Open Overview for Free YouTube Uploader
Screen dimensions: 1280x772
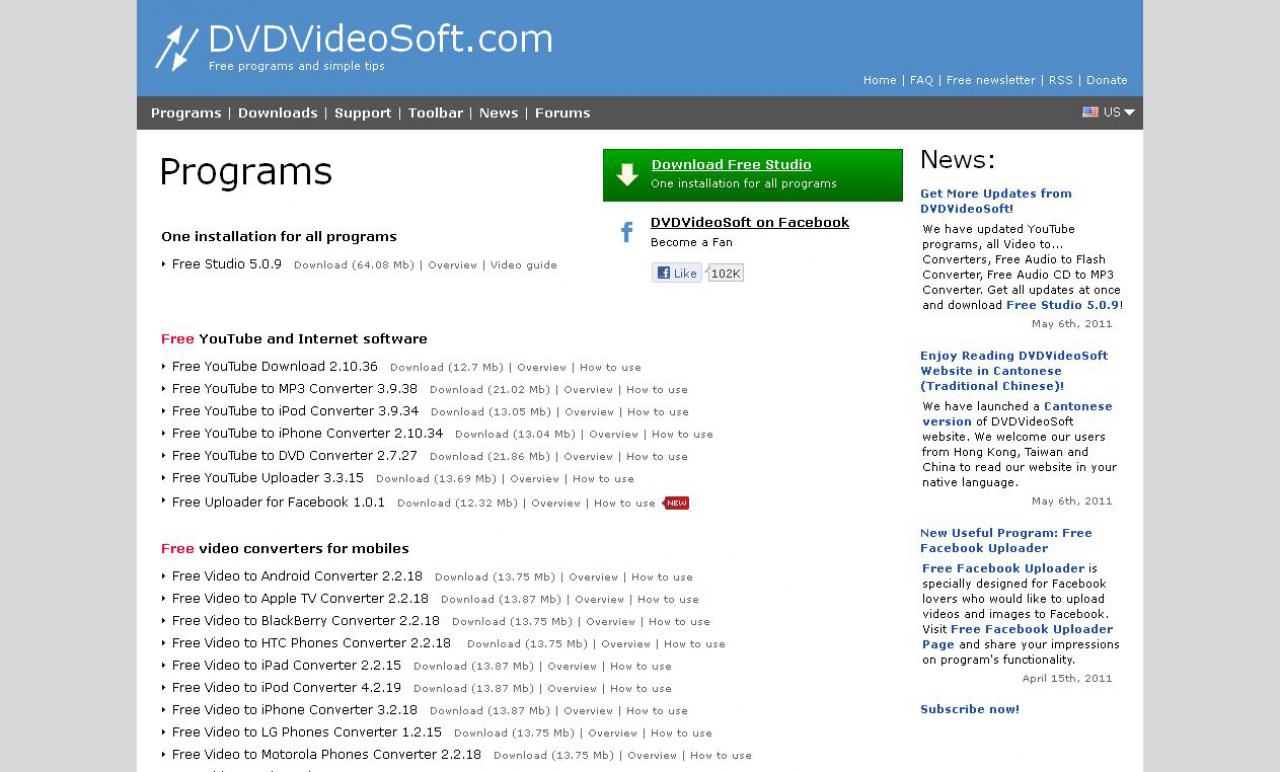535,479
